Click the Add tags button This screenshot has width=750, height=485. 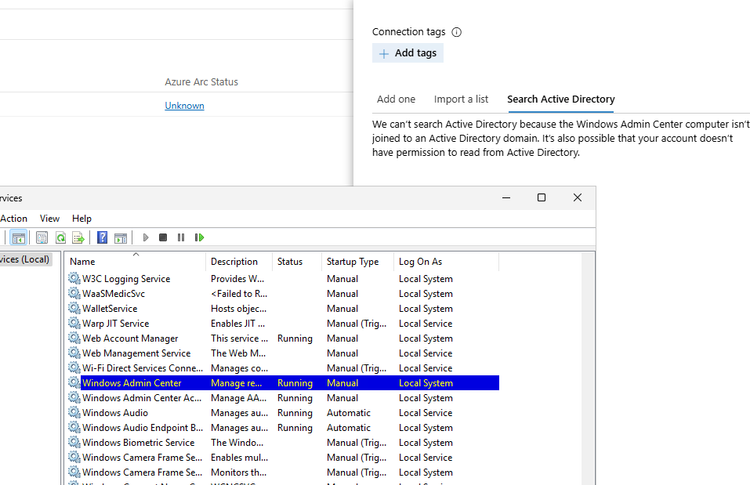coord(408,53)
